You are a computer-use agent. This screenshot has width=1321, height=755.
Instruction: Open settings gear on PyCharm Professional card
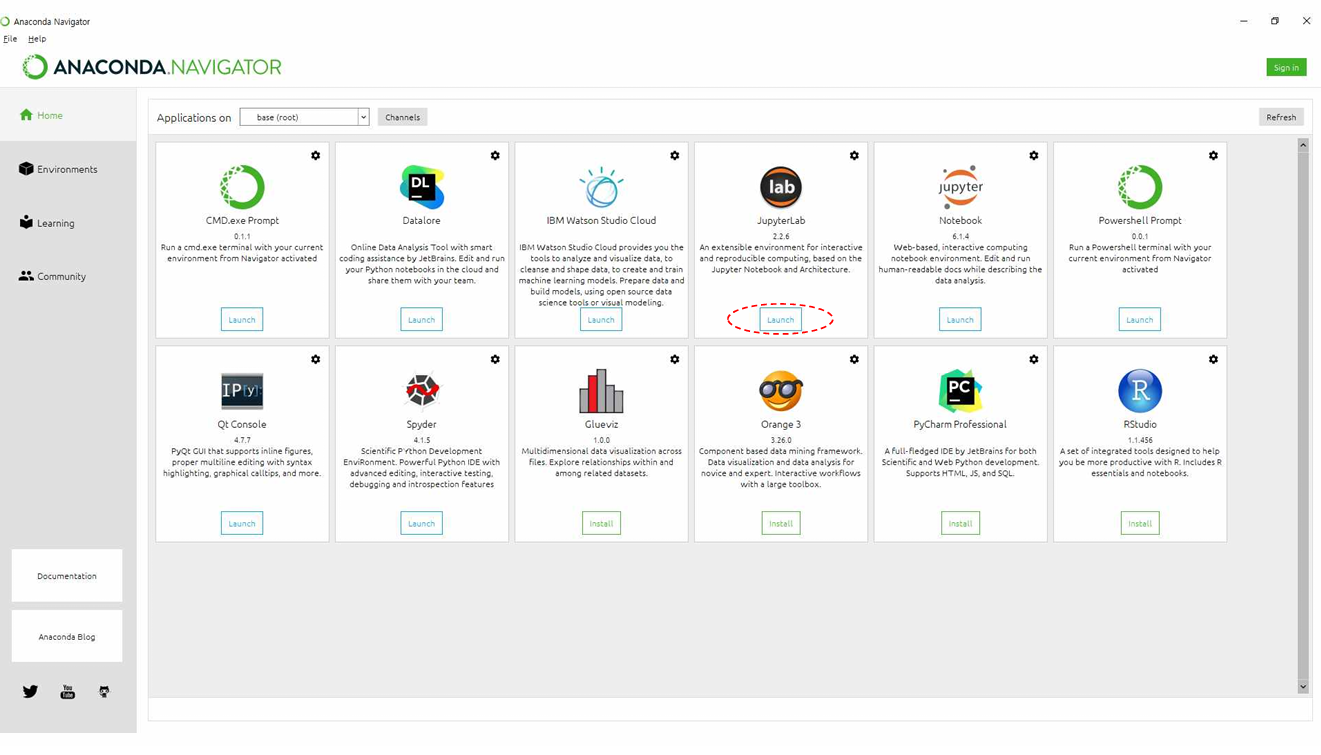(1034, 360)
